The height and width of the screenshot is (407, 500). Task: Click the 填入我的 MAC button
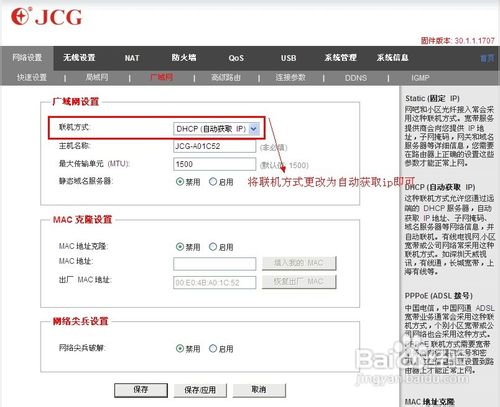pyautogui.click(x=299, y=263)
